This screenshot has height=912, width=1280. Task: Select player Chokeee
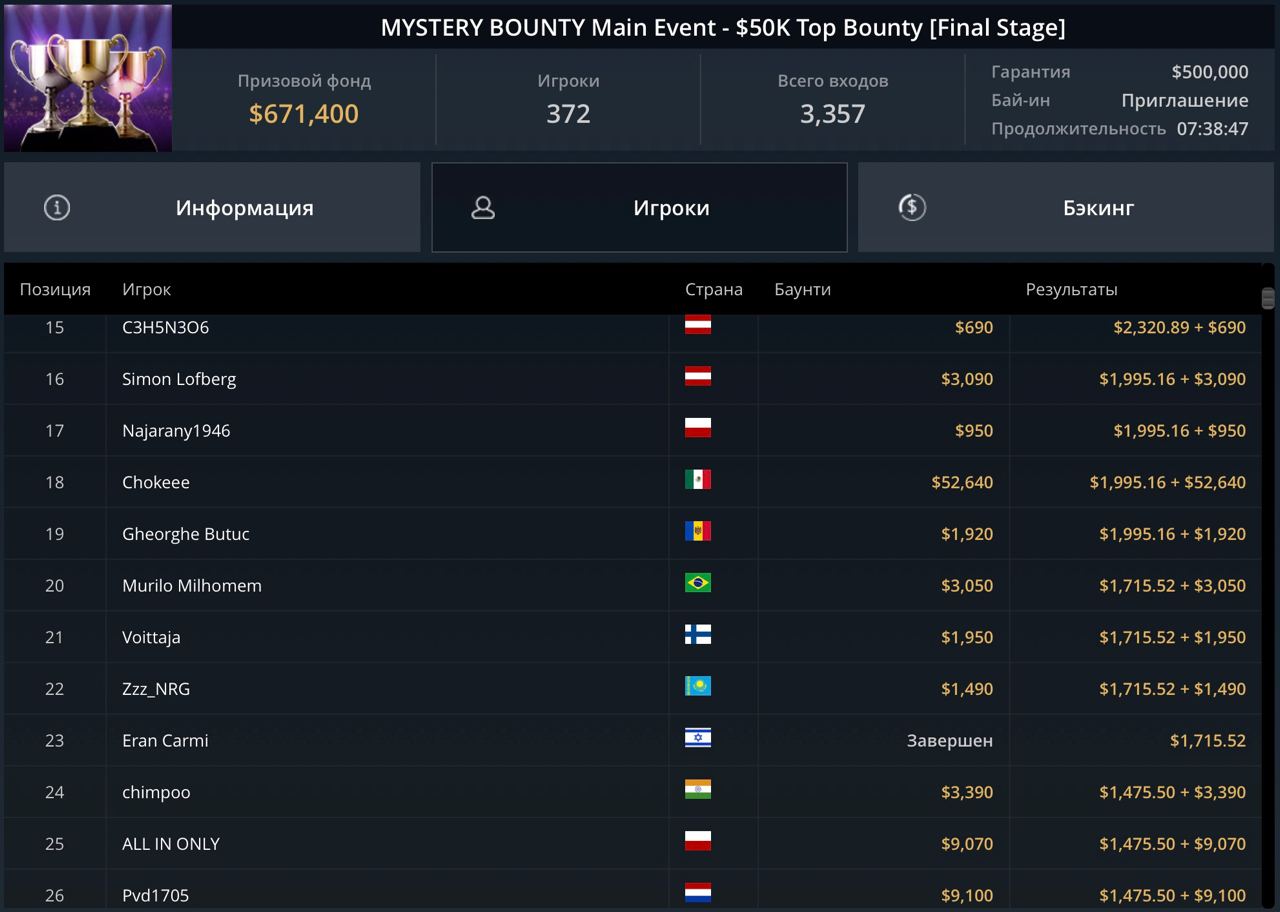pyautogui.click(x=156, y=482)
